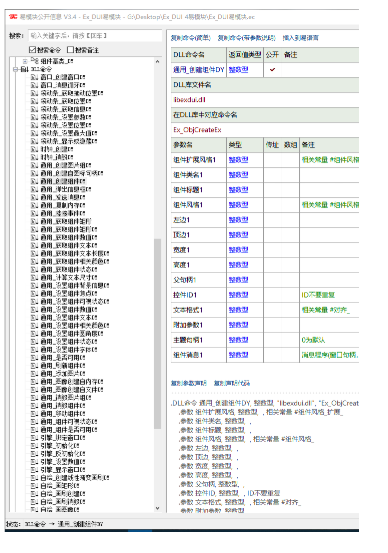Enable the 搜索备注 checkbox
Screen dimensions: 388x553
pyautogui.click(x=70, y=50)
